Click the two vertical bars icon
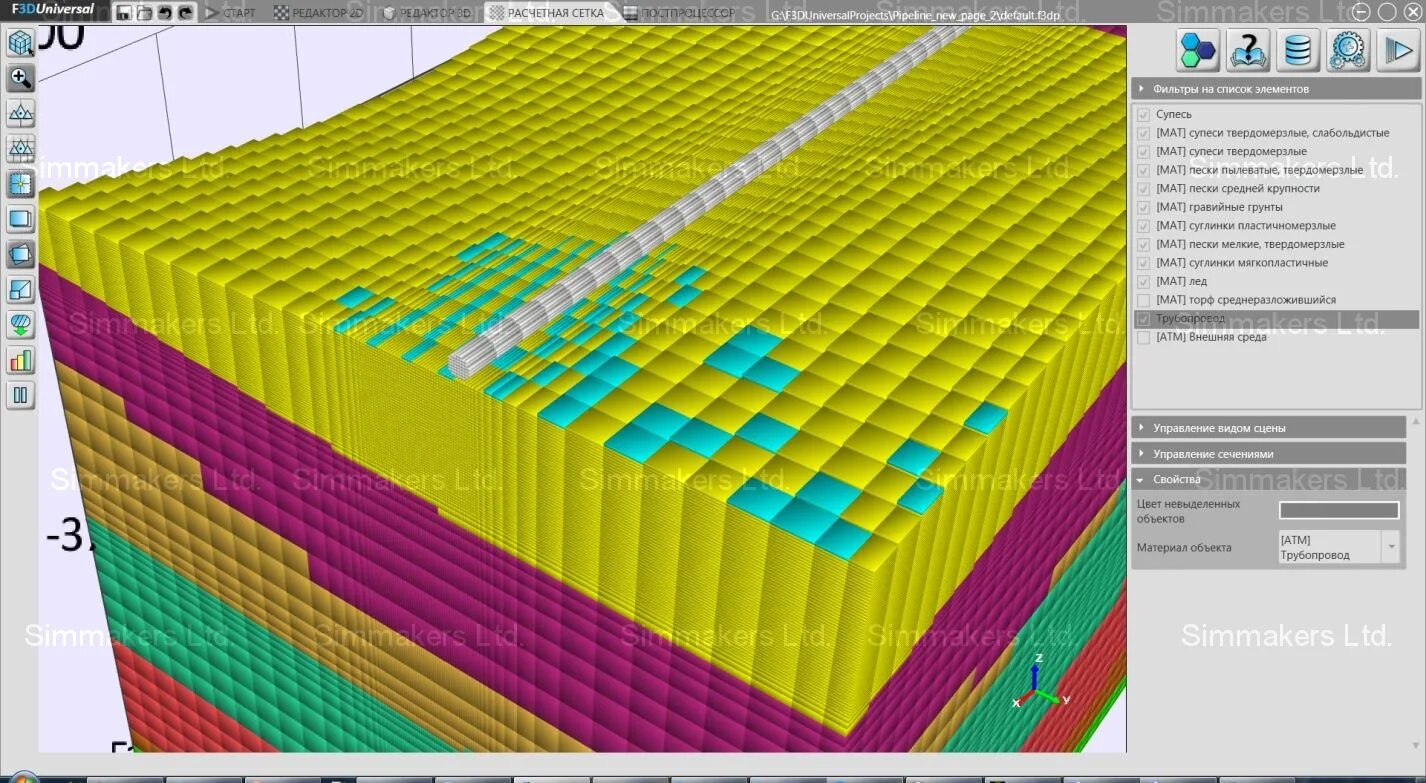This screenshot has width=1426, height=783. (20, 395)
